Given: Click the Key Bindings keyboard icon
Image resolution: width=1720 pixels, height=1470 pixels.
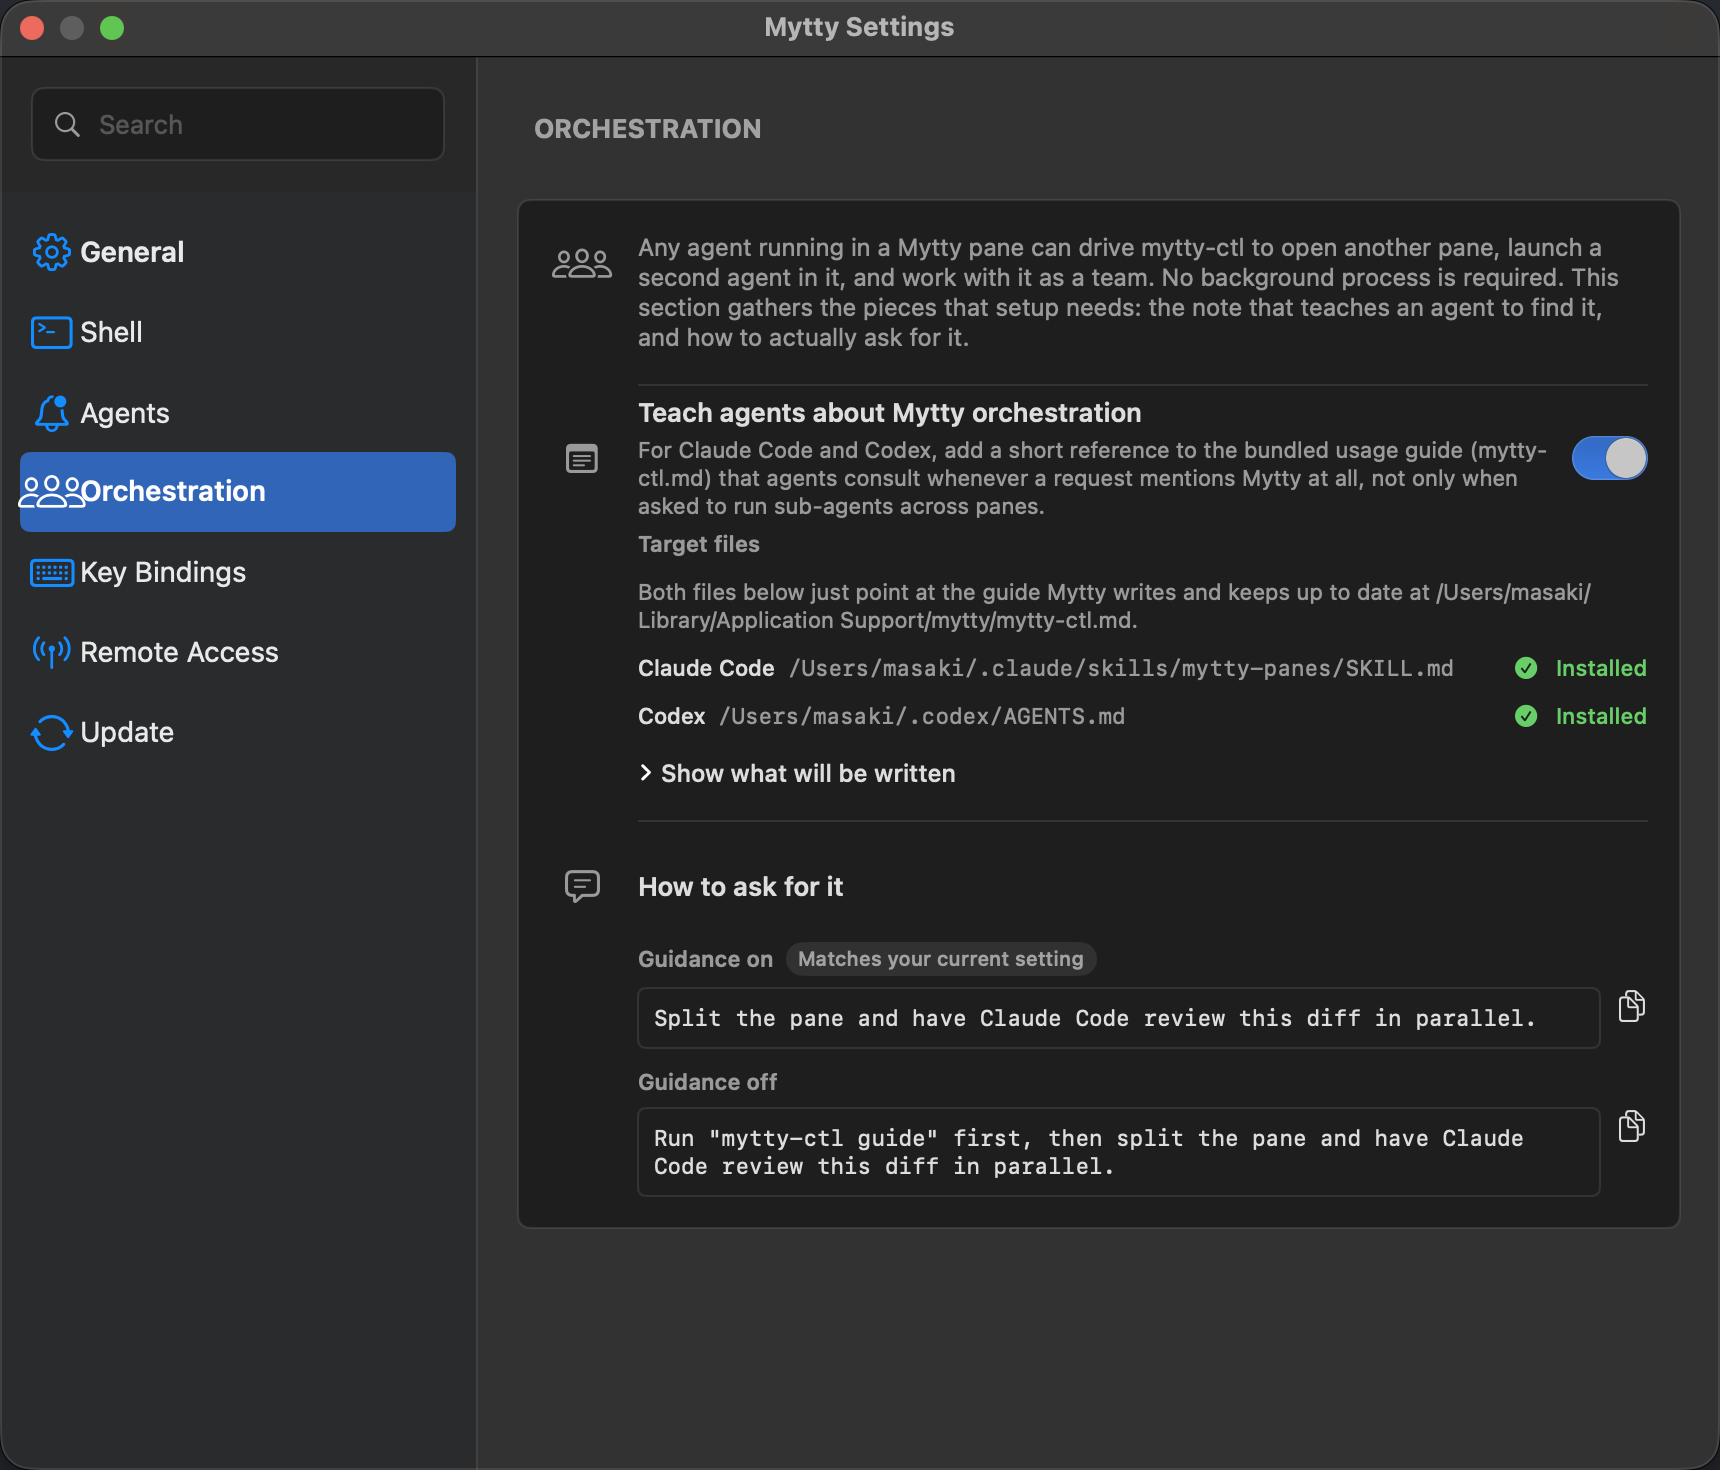Looking at the screenshot, I should (x=52, y=572).
